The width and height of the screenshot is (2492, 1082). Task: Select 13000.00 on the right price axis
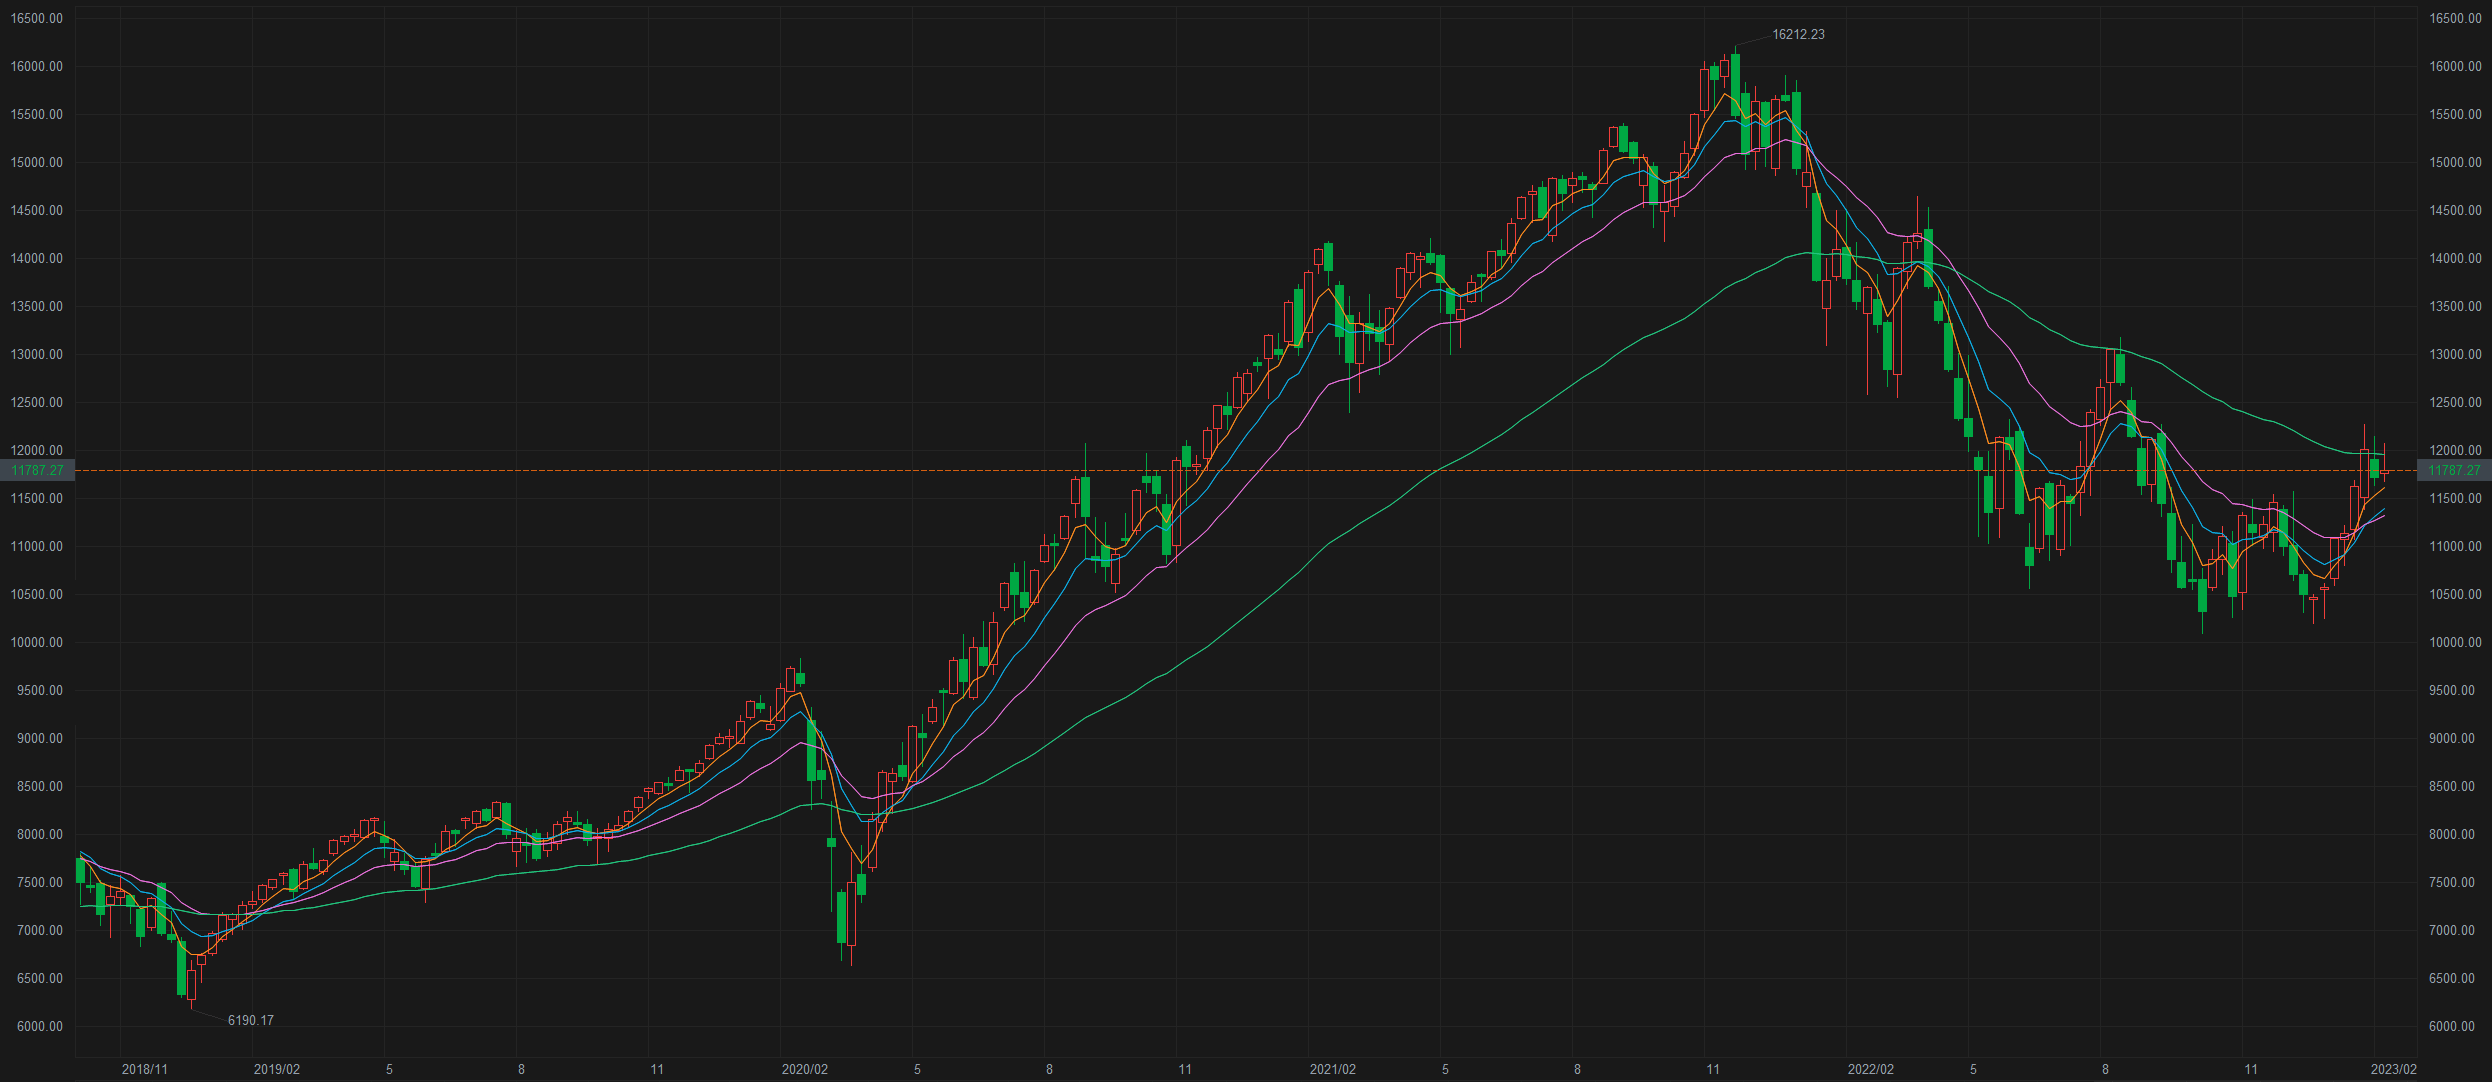[x=2455, y=354]
